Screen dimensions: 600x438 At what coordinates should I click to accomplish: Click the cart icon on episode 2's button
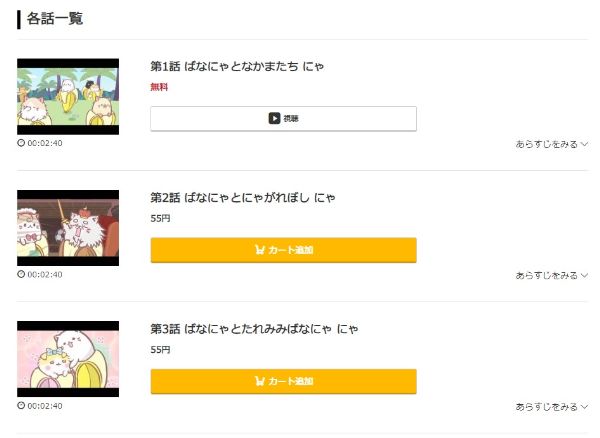click(260, 250)
